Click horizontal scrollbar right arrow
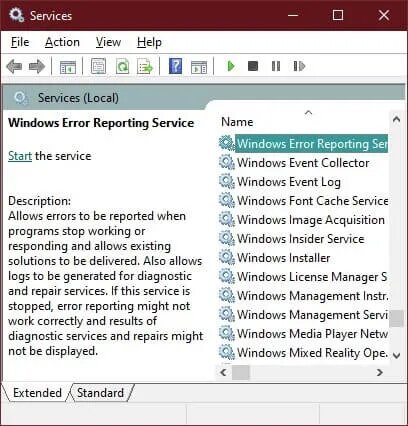Screen dimensions: 408x426 (380, 372)
